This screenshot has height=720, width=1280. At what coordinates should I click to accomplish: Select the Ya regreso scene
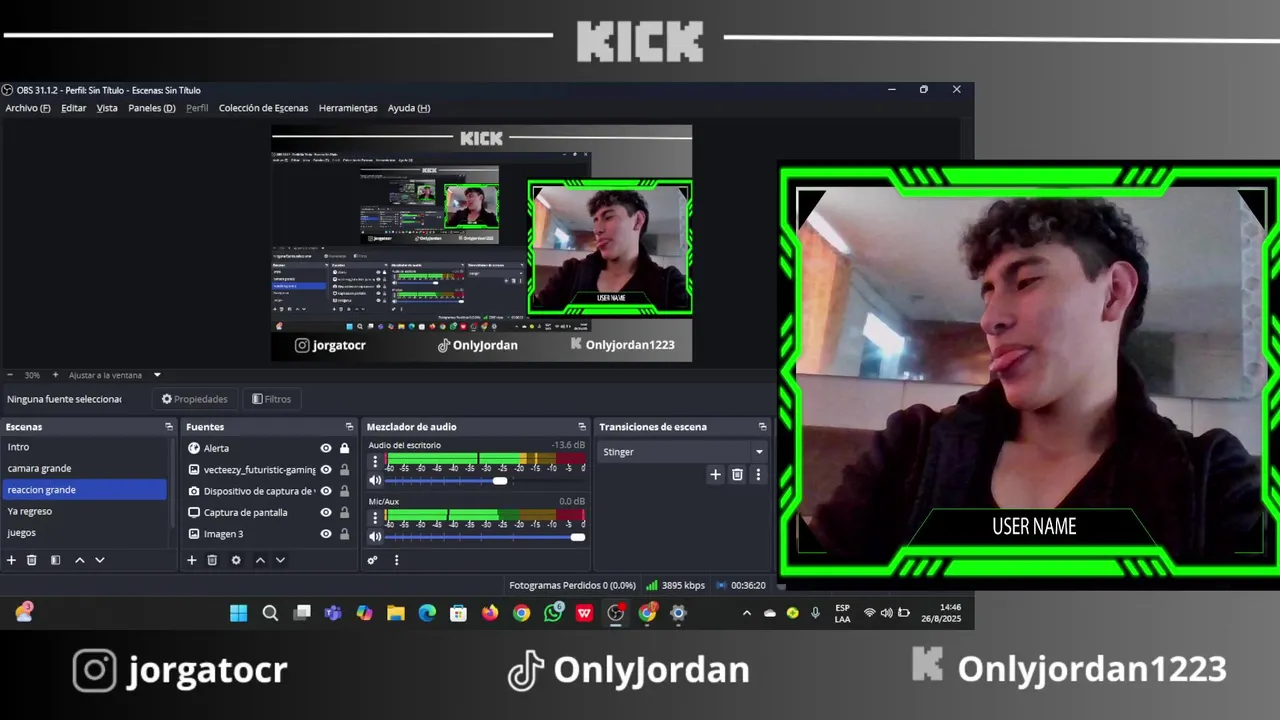tap(85, 511)
